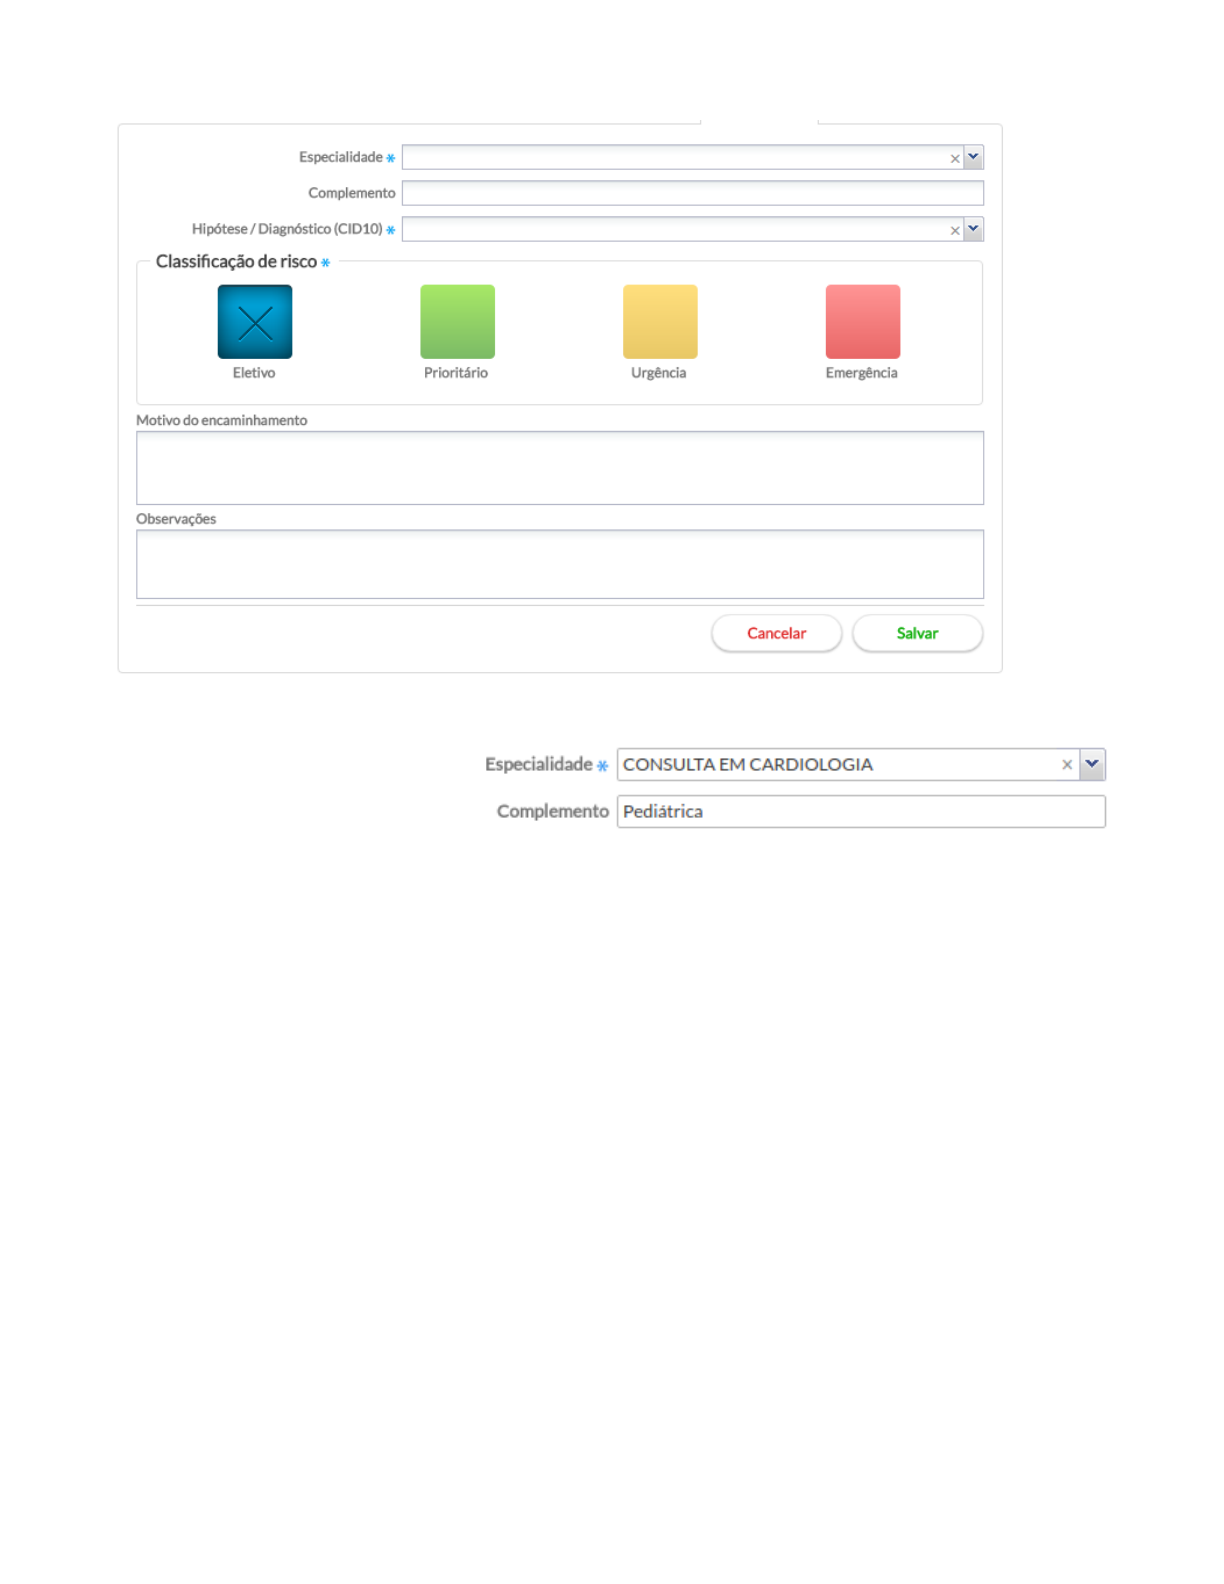The width and height of the screenshot is (1224, 1584).
Task: Focus the Motivo do encaminhamento text area
Action: [x=560, y=468]
